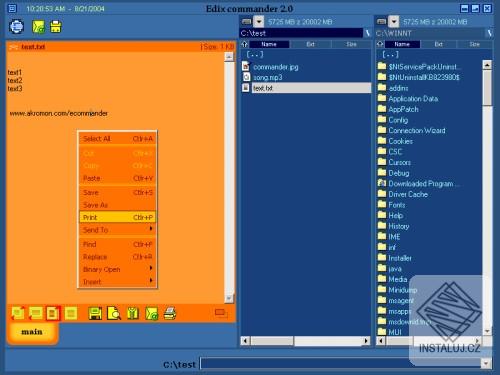Sort C:\test panel by Name column
The width and height of the screenshot is (500, 375).
pyautogui.click(x=269, y=44)
